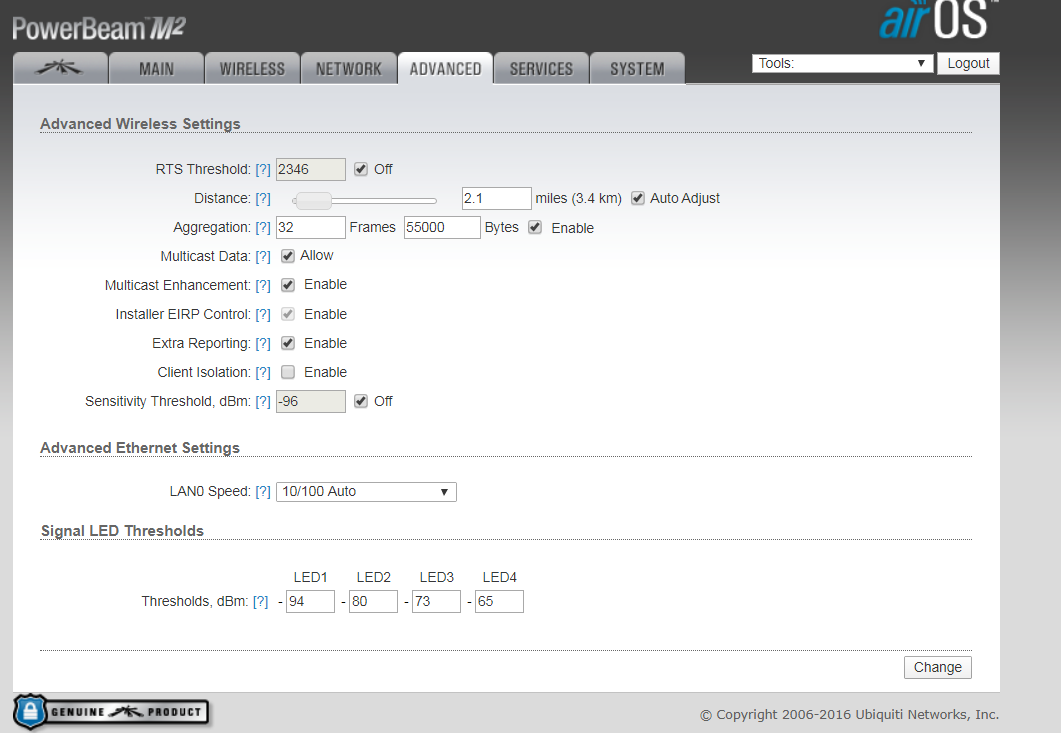Click the PowerBeam M2 title
Image resolution: width=1061 pixels, height=733 pixels.
pyautogui.click(x=99, y=29)
